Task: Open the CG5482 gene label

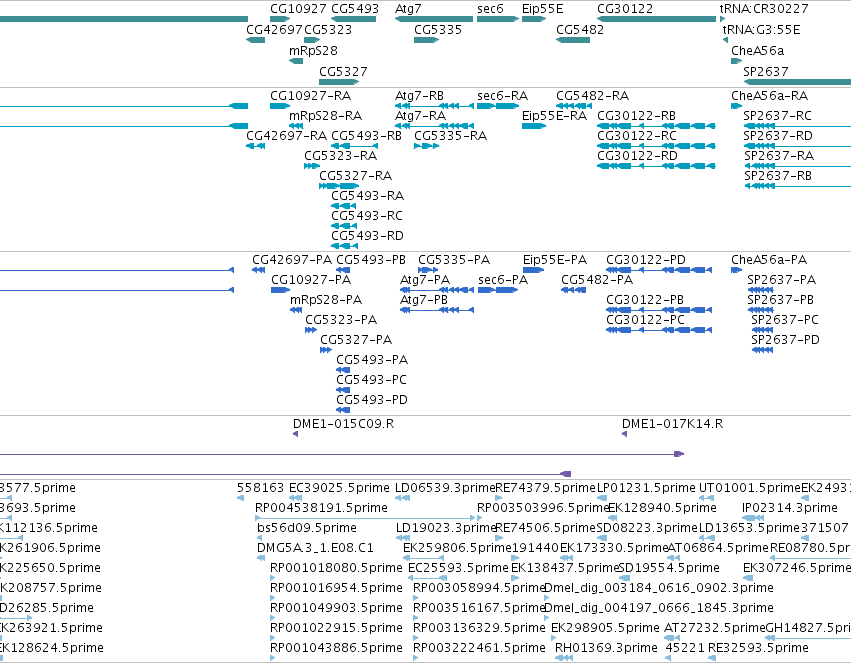Action: 580,30
